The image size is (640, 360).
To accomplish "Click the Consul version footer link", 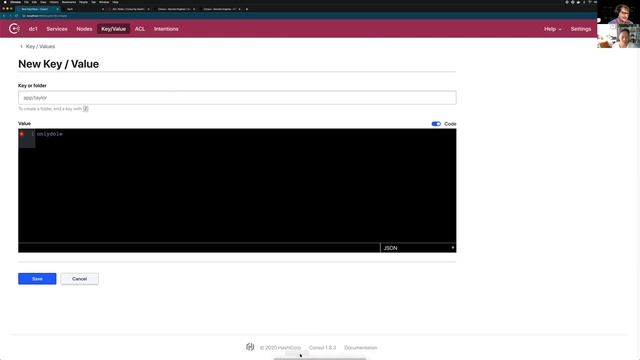I will point(322,348).
